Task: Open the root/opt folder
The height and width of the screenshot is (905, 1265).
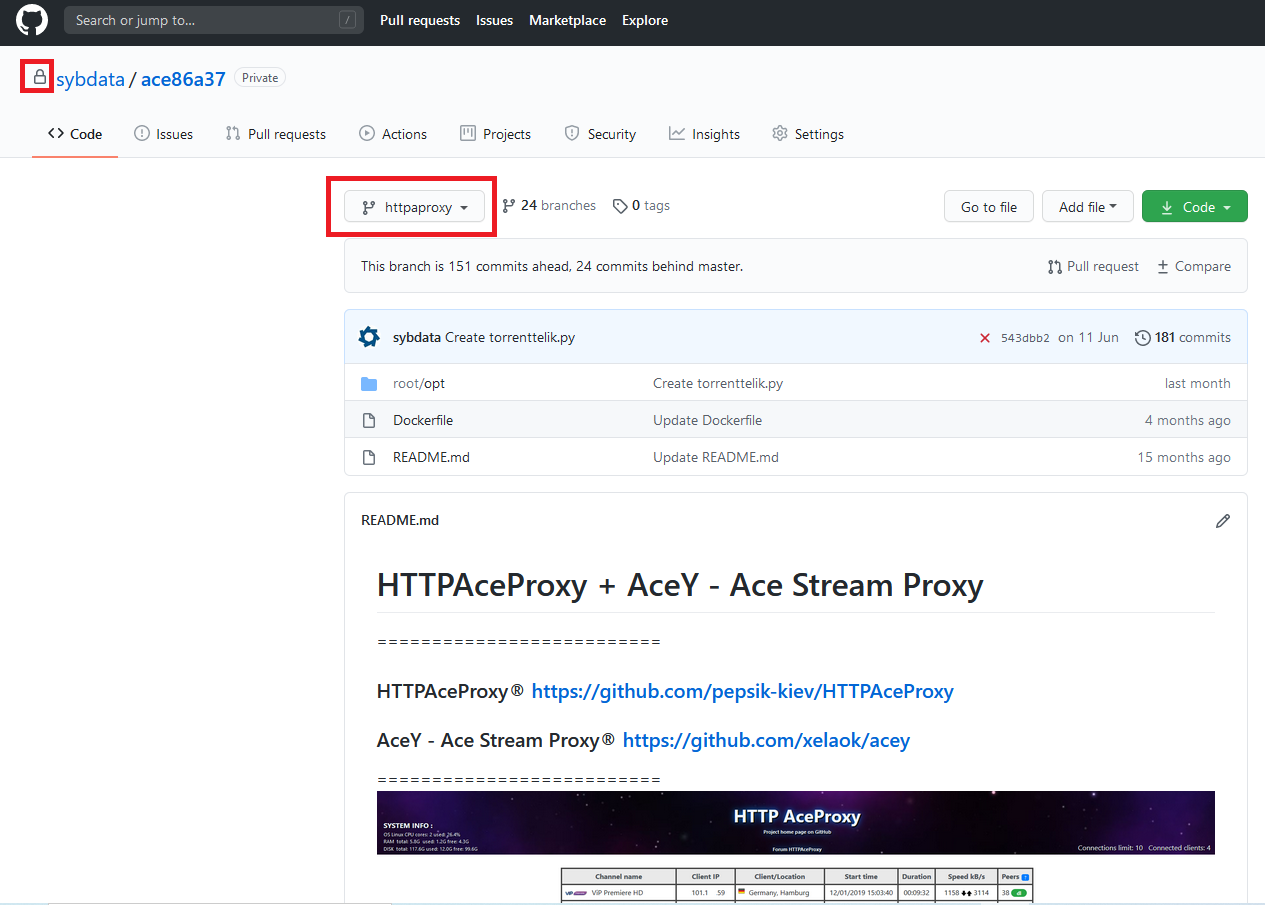Action: tap(419, 383)
